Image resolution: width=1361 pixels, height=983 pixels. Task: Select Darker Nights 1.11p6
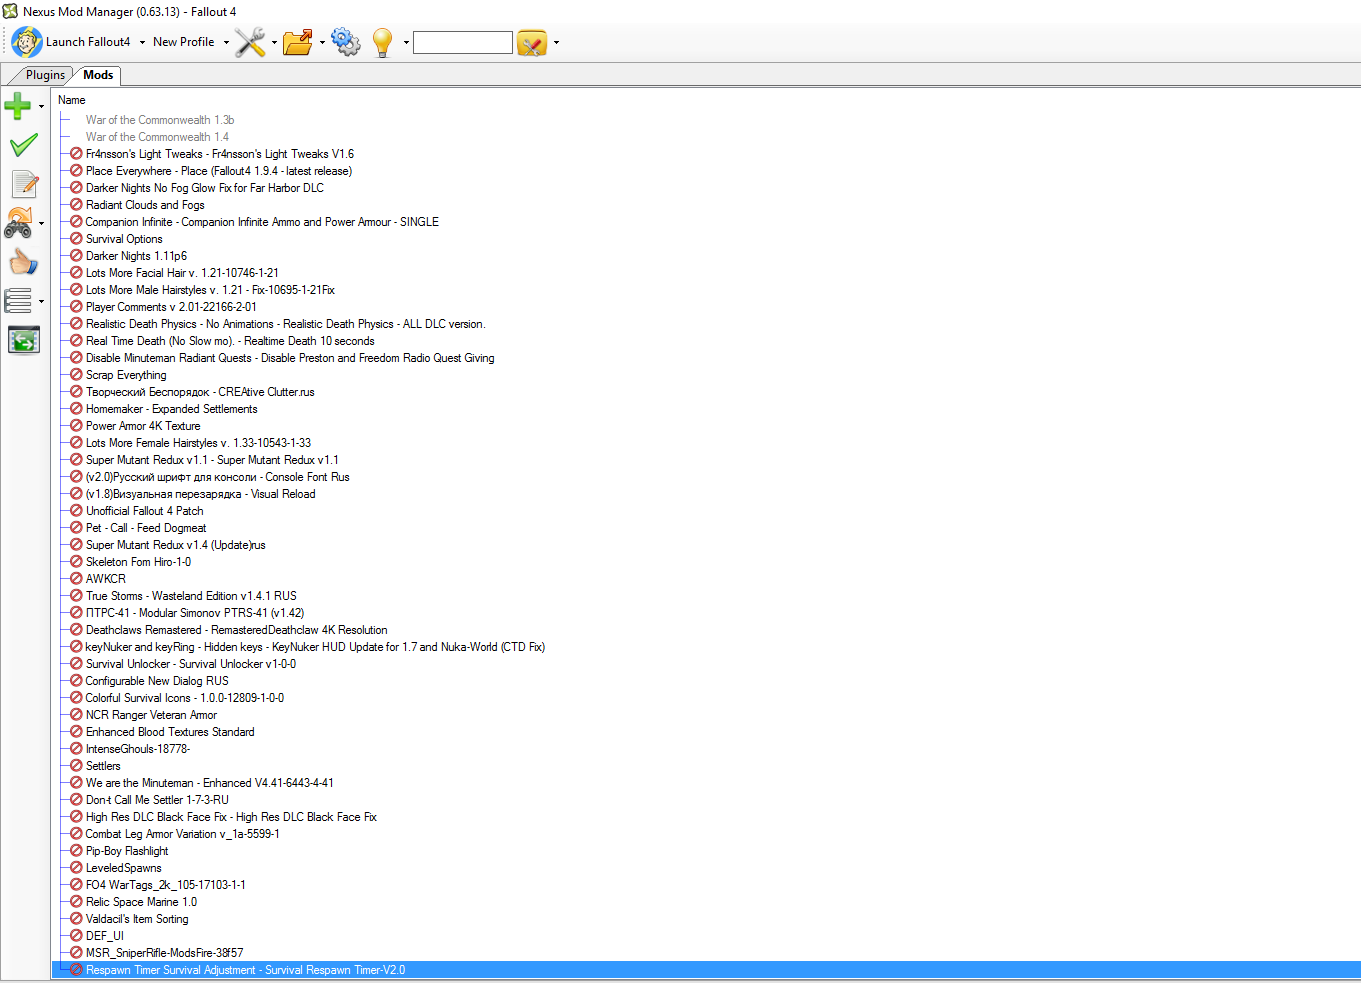point(136,256)
